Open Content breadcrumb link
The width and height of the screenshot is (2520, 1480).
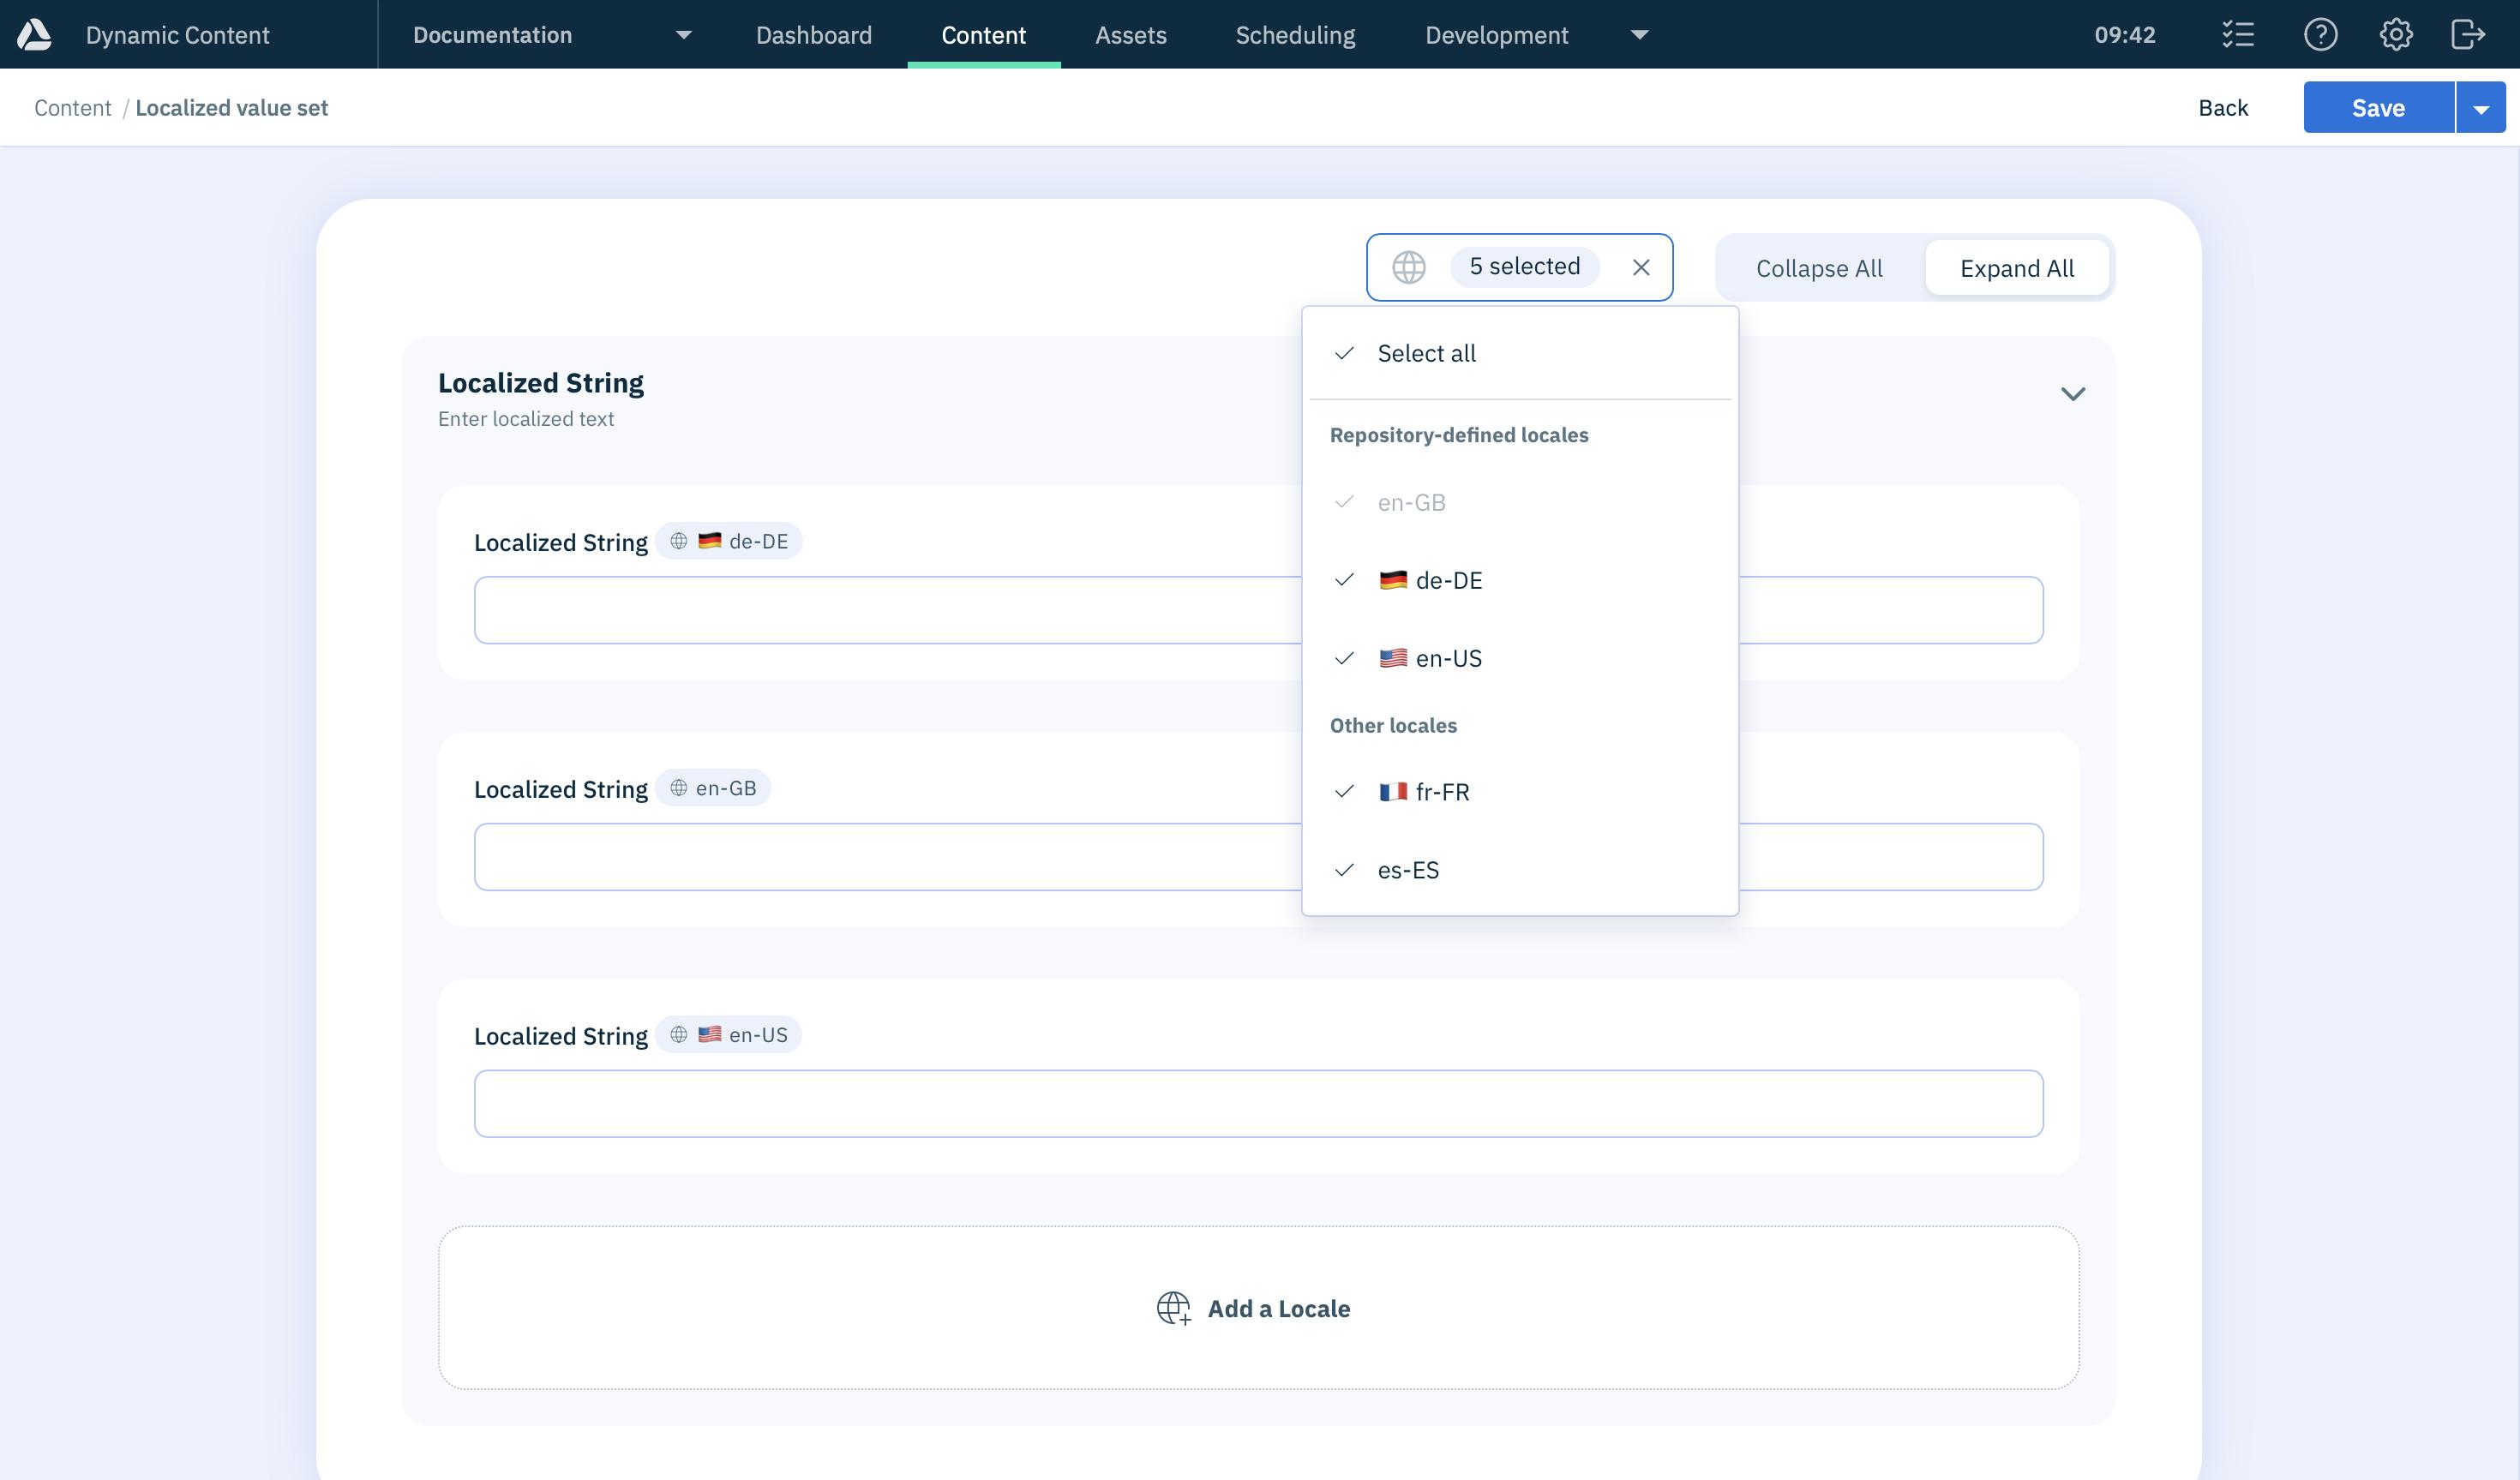pos(72,108)
